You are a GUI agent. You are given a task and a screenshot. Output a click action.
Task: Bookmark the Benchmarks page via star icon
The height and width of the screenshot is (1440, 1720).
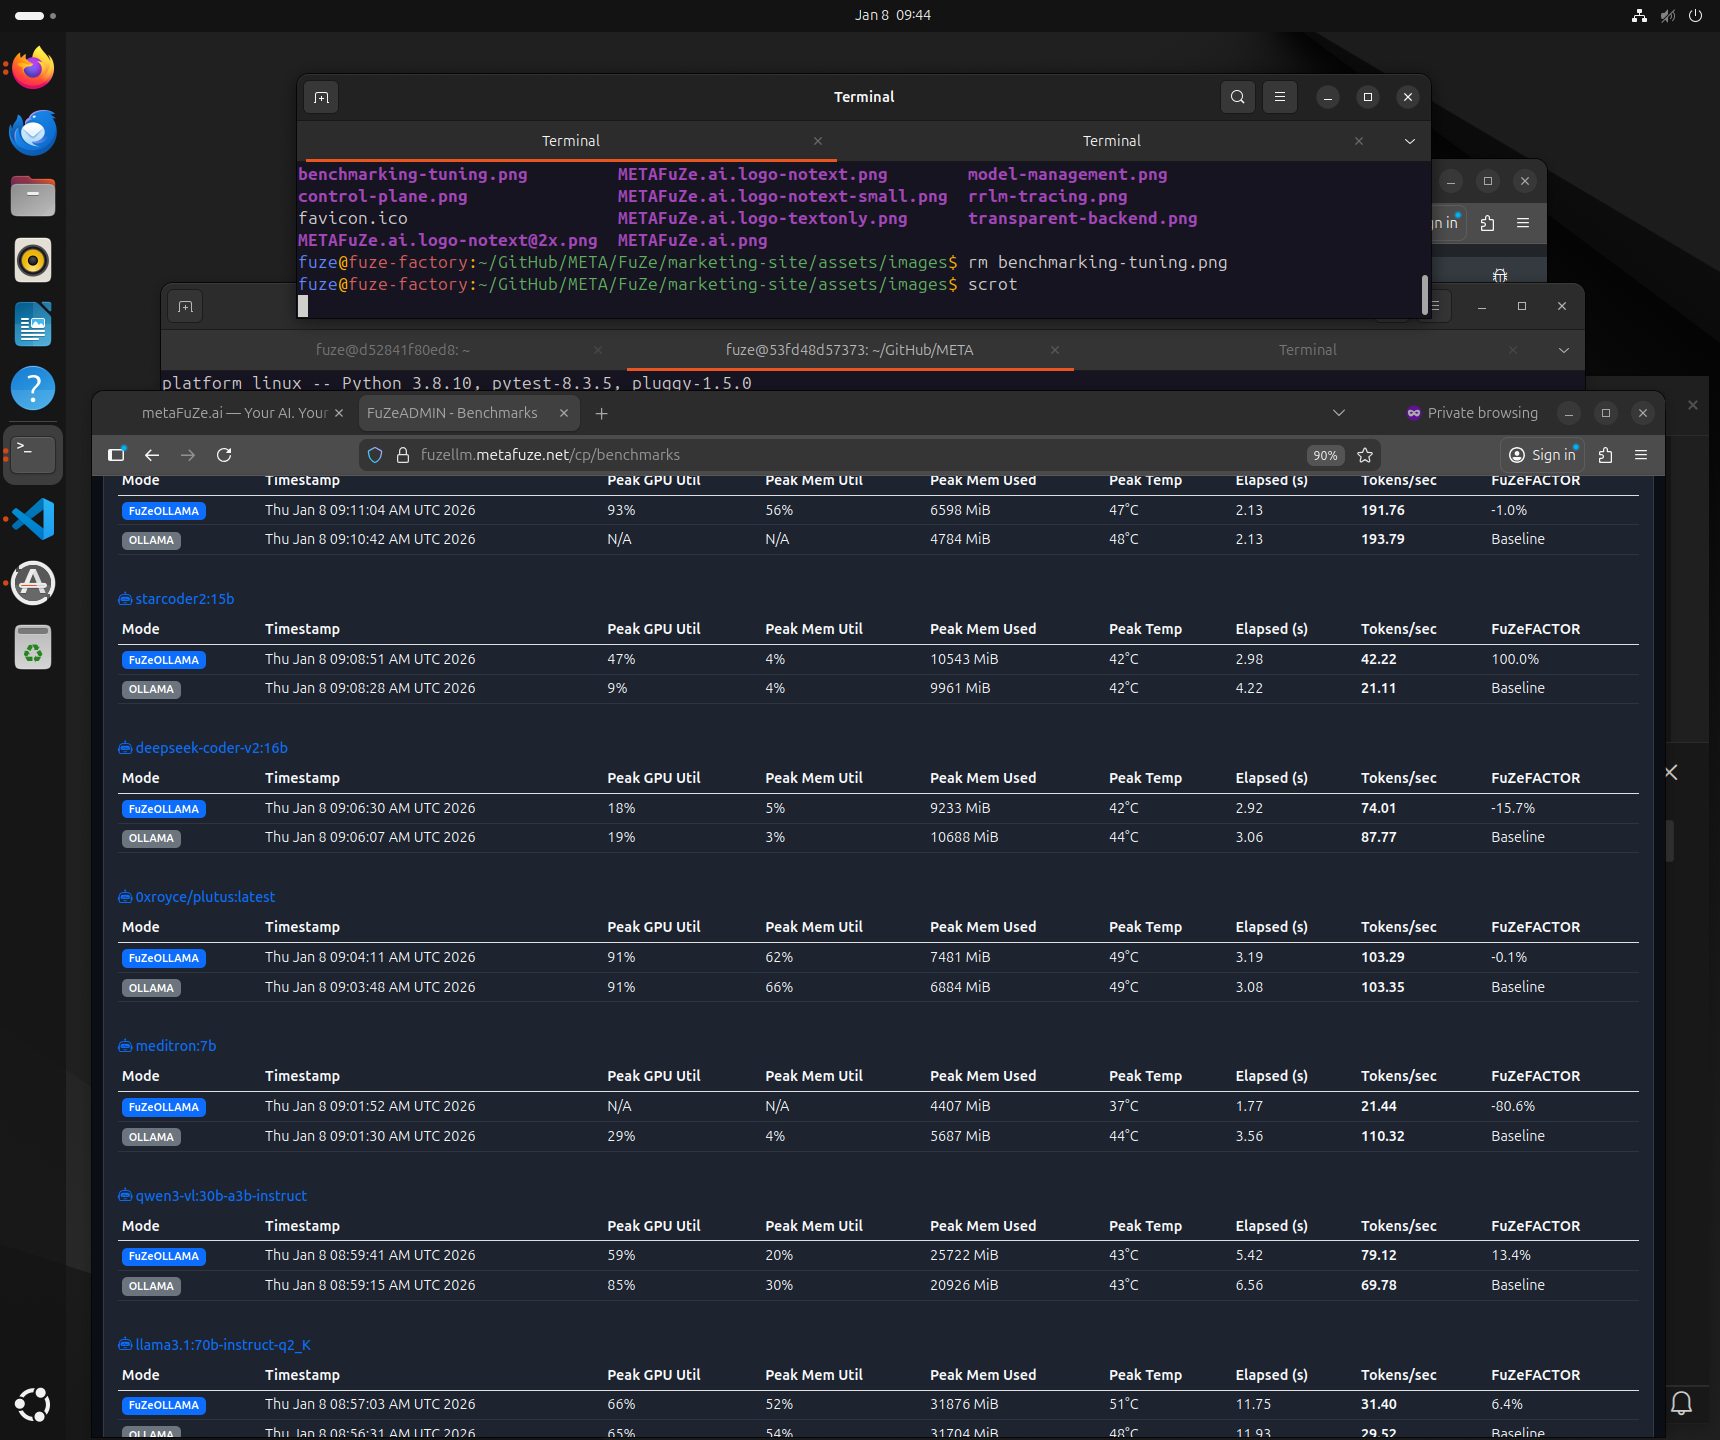click(x=1365, y=455)
